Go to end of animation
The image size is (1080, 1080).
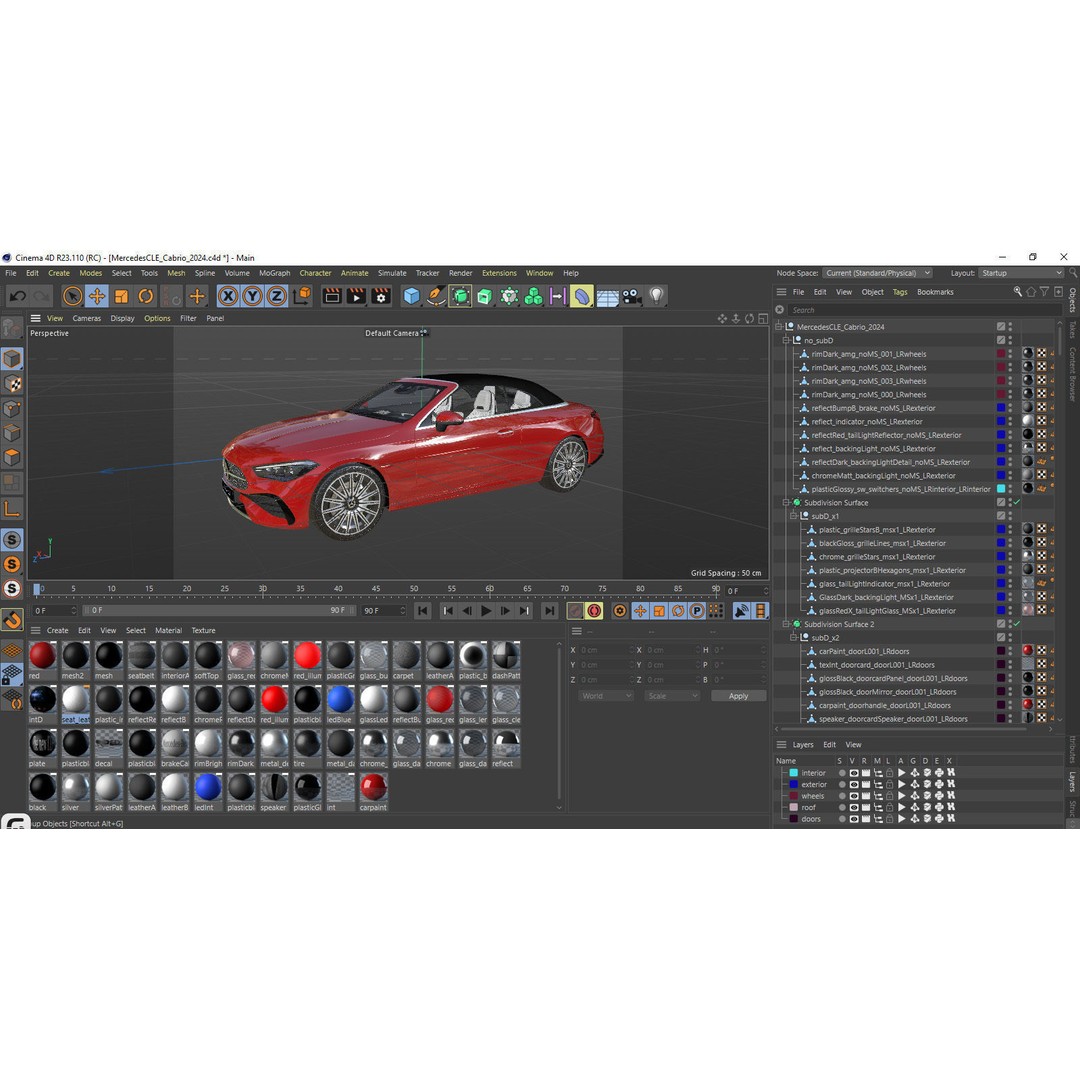tap(549, 611)
